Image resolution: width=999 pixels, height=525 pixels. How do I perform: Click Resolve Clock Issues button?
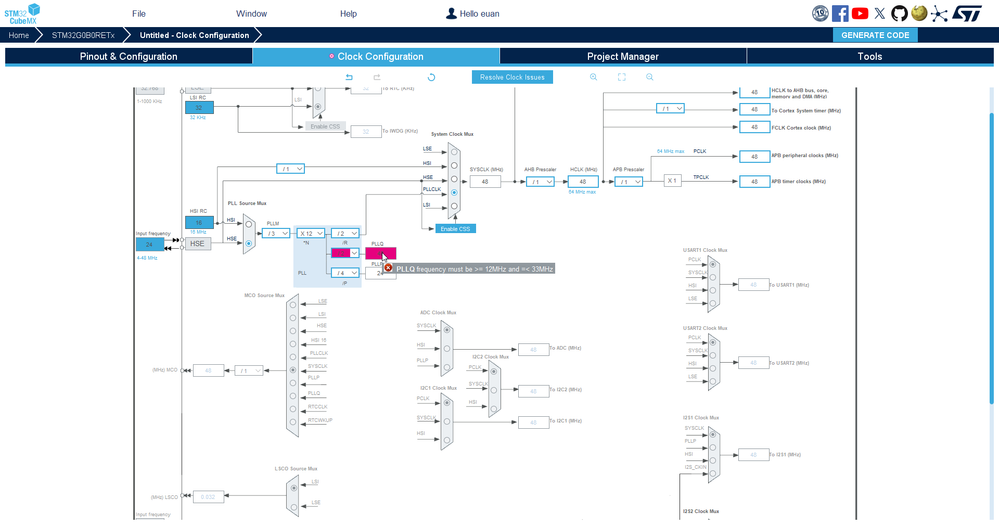[512, 77]
